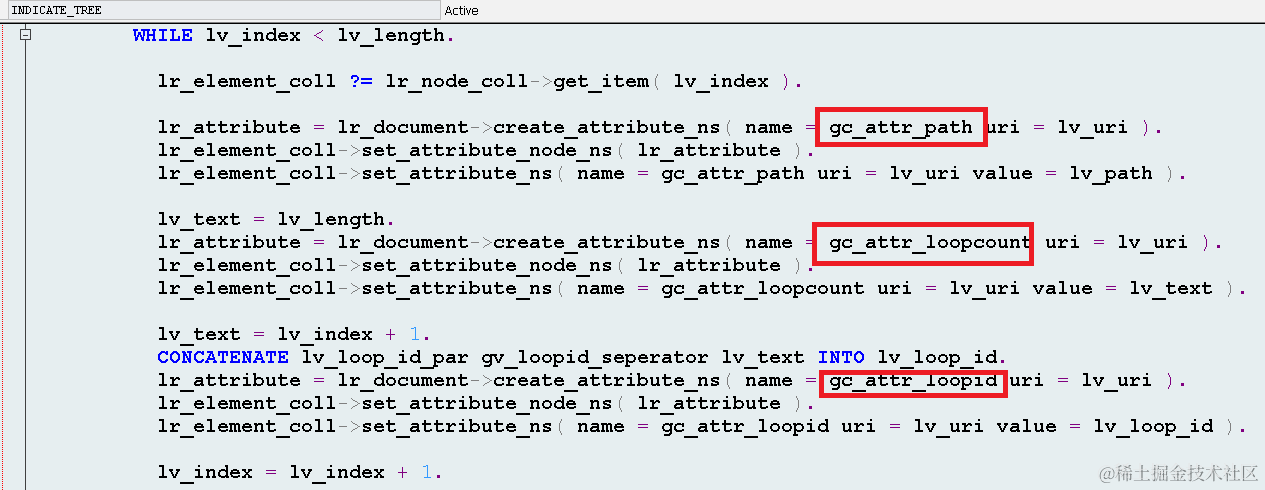The height and width of the screenshot is (490, 1265).
Task: Click lr_element_coll in the '?=' assignment line
Action: (246, 81)
